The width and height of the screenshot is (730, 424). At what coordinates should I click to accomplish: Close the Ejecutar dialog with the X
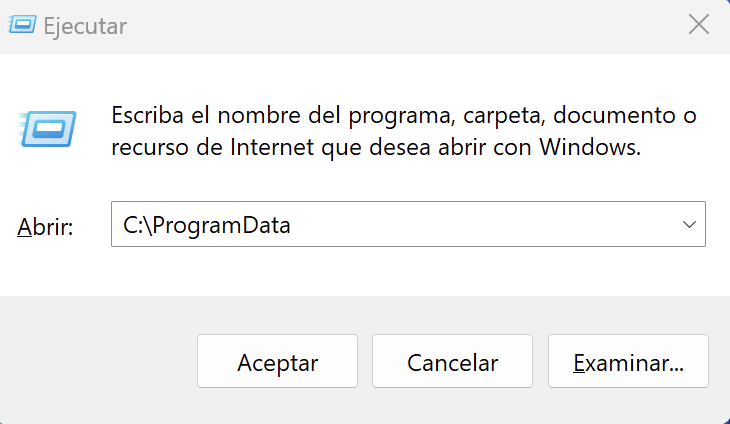tap(699, 24)
